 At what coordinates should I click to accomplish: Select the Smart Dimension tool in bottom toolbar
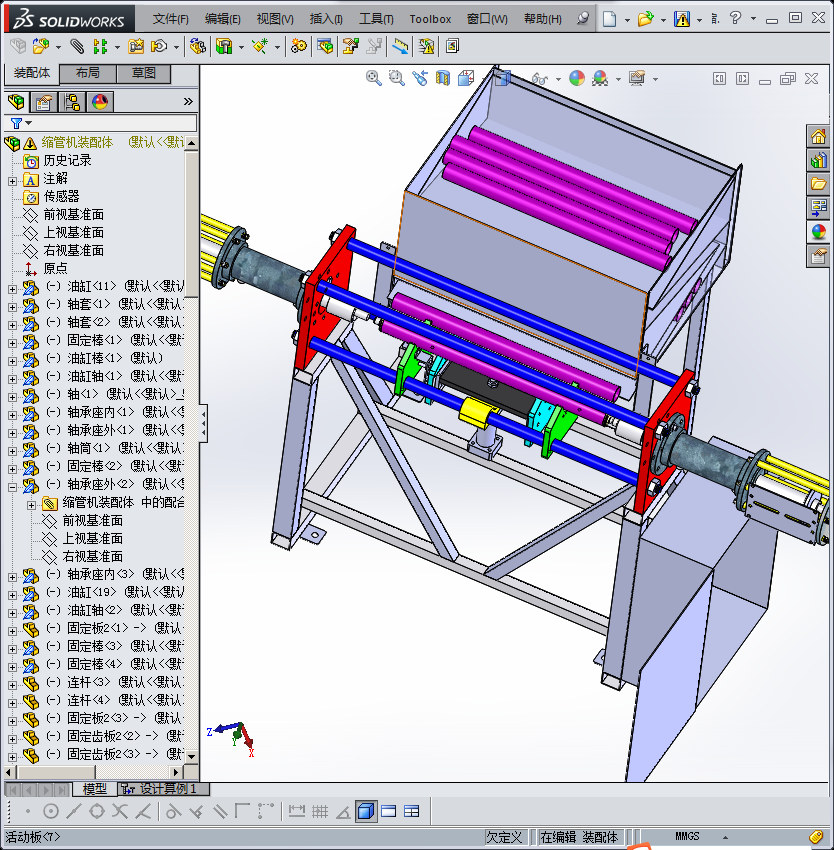click(297, 811)
